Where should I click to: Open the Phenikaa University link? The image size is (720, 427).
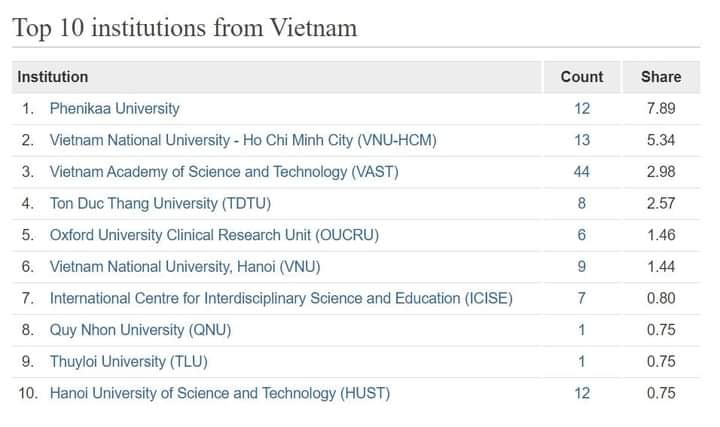click(114, 109)
